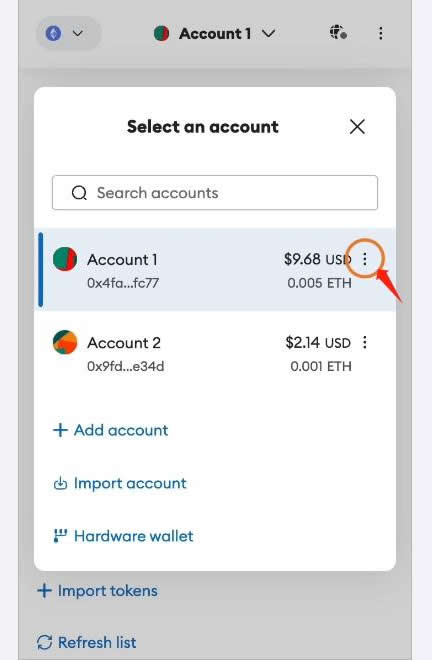
Task: Click the Import tokens link
Action: (x=97, y=591)
